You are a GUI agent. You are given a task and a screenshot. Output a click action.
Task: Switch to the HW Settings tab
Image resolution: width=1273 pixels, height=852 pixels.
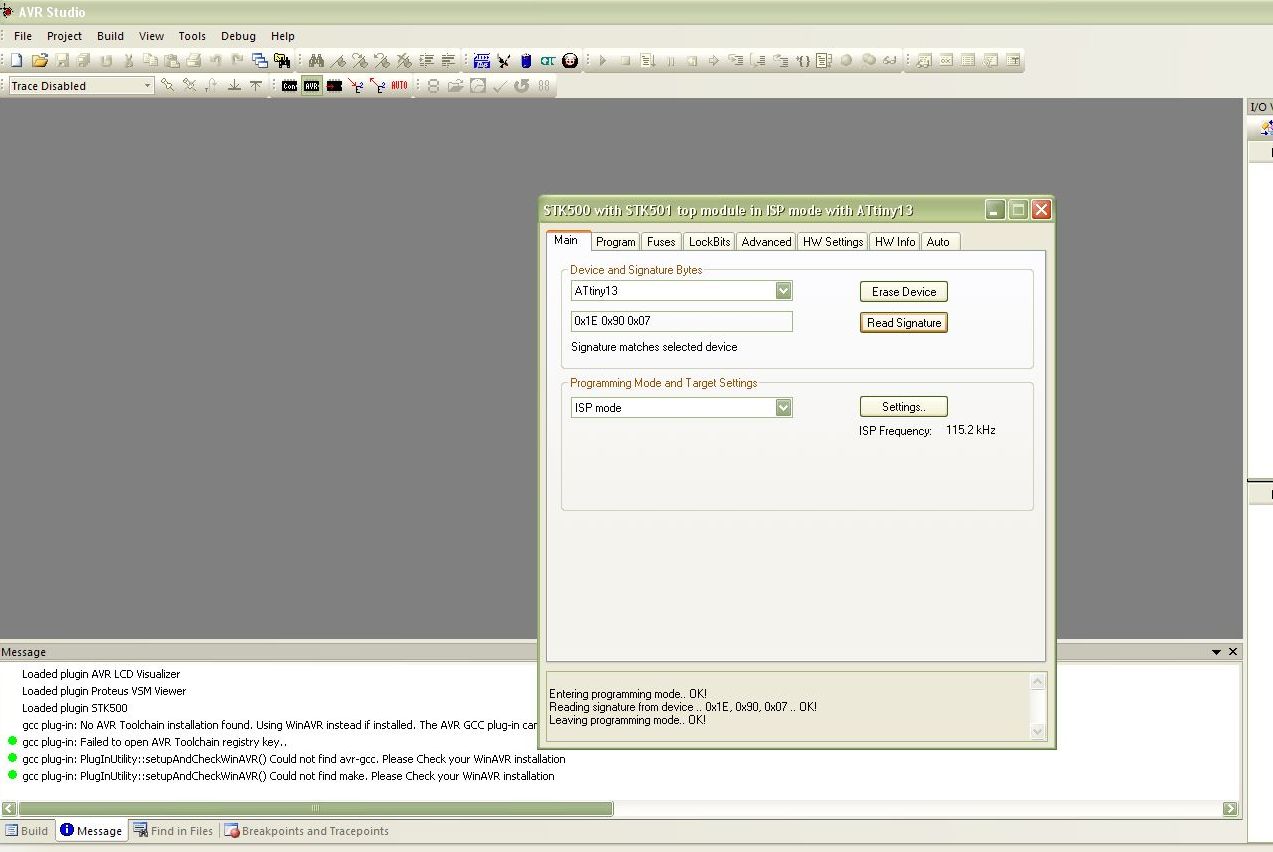point(832,242)
